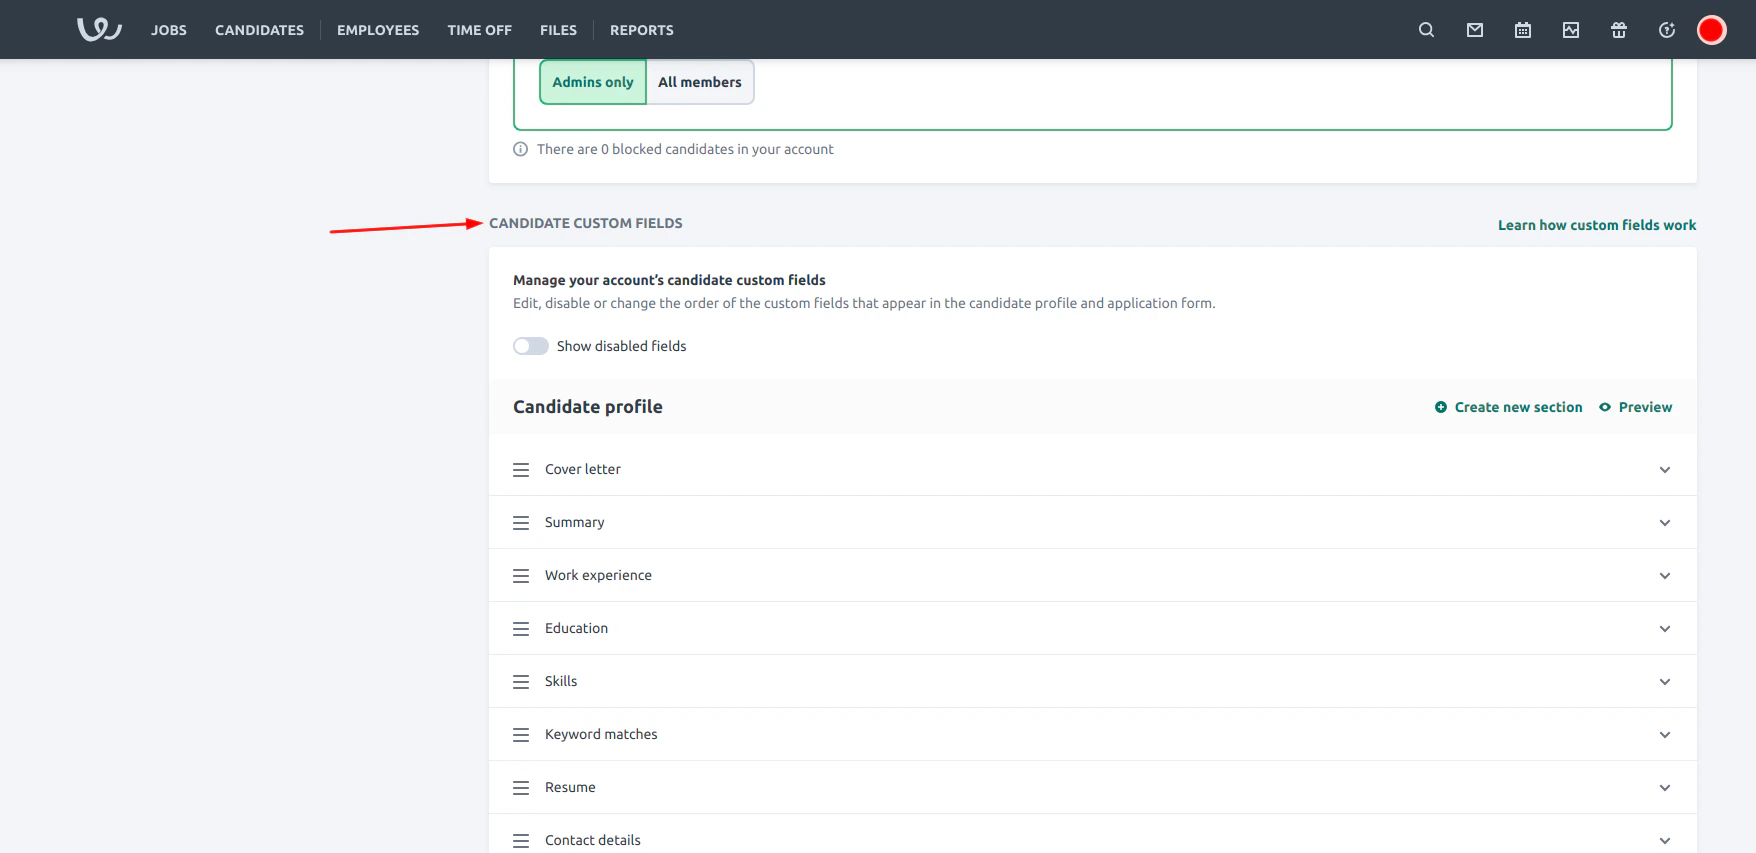Click the Workable logo icon
The height and width of the screenshot is (853, 1756).
(99, 30)
